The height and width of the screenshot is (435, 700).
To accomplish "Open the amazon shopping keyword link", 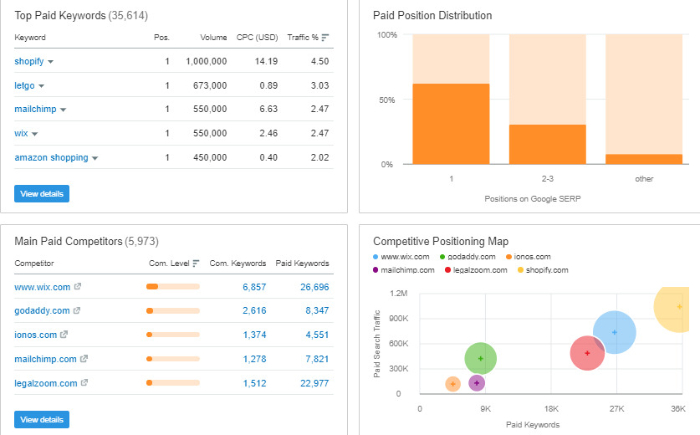I will tap(51, 158).
